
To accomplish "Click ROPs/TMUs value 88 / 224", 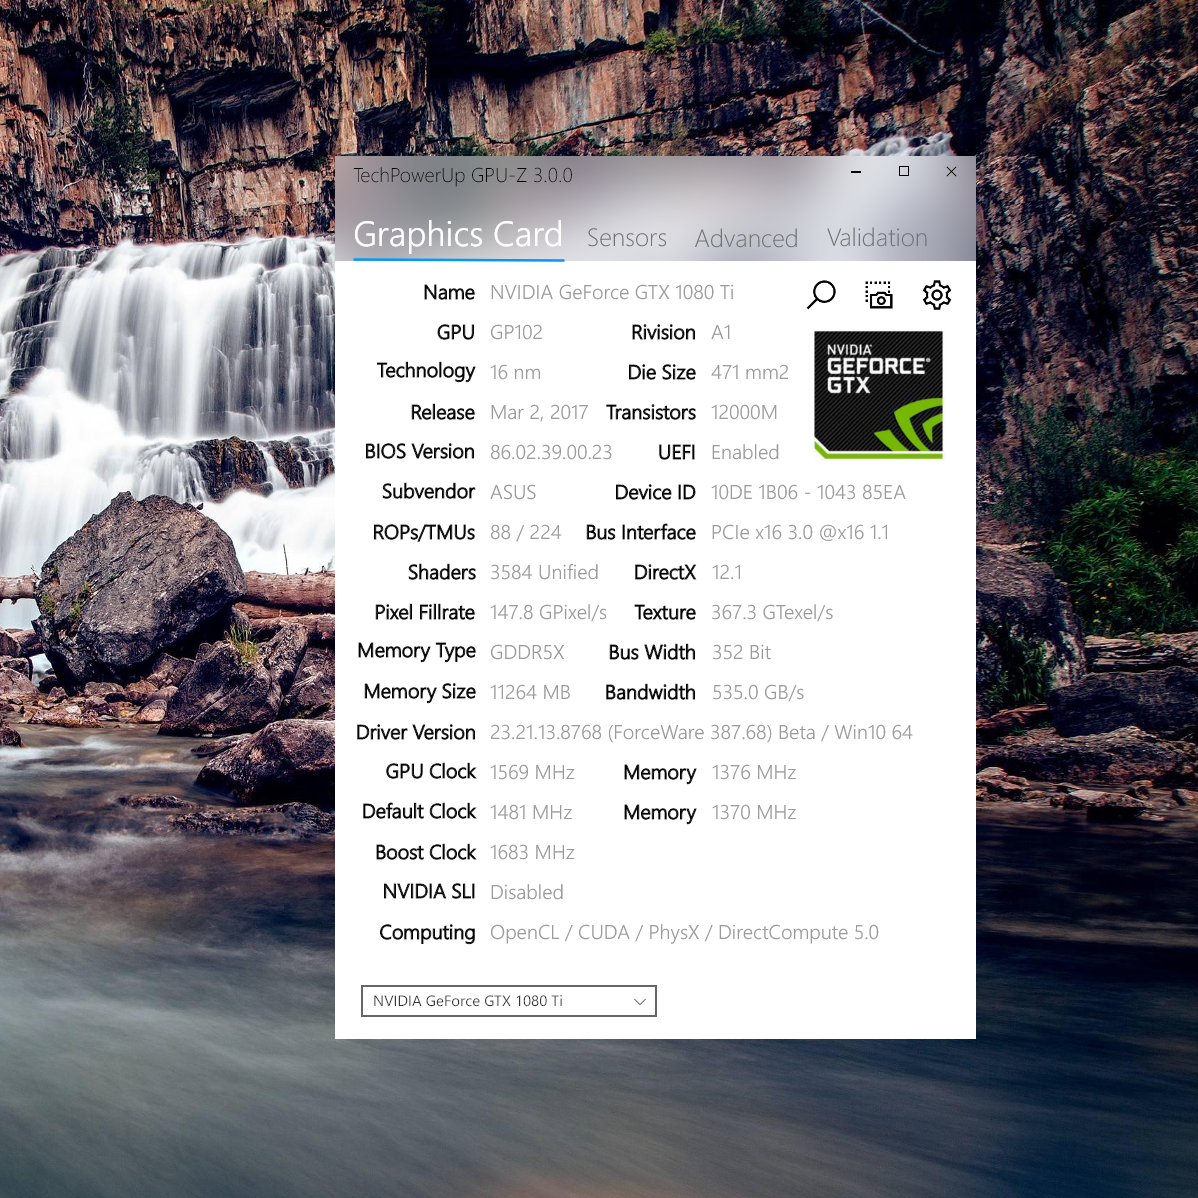I will coord(526,533).
